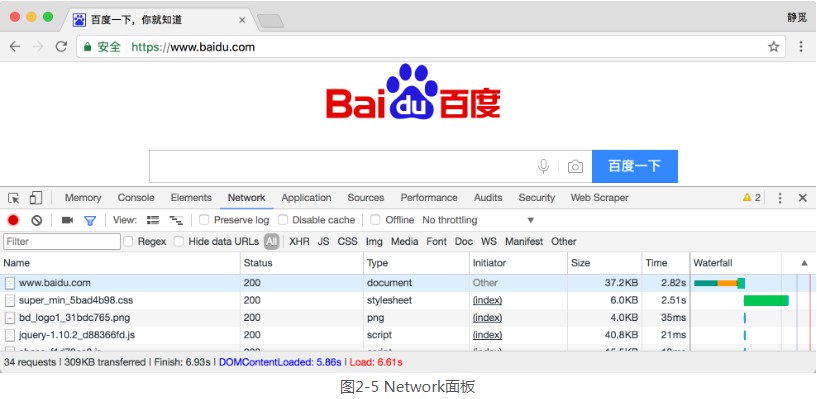This screenshot has height=399, width=817.
Task: Open the Sources tab
Action: 366,198
